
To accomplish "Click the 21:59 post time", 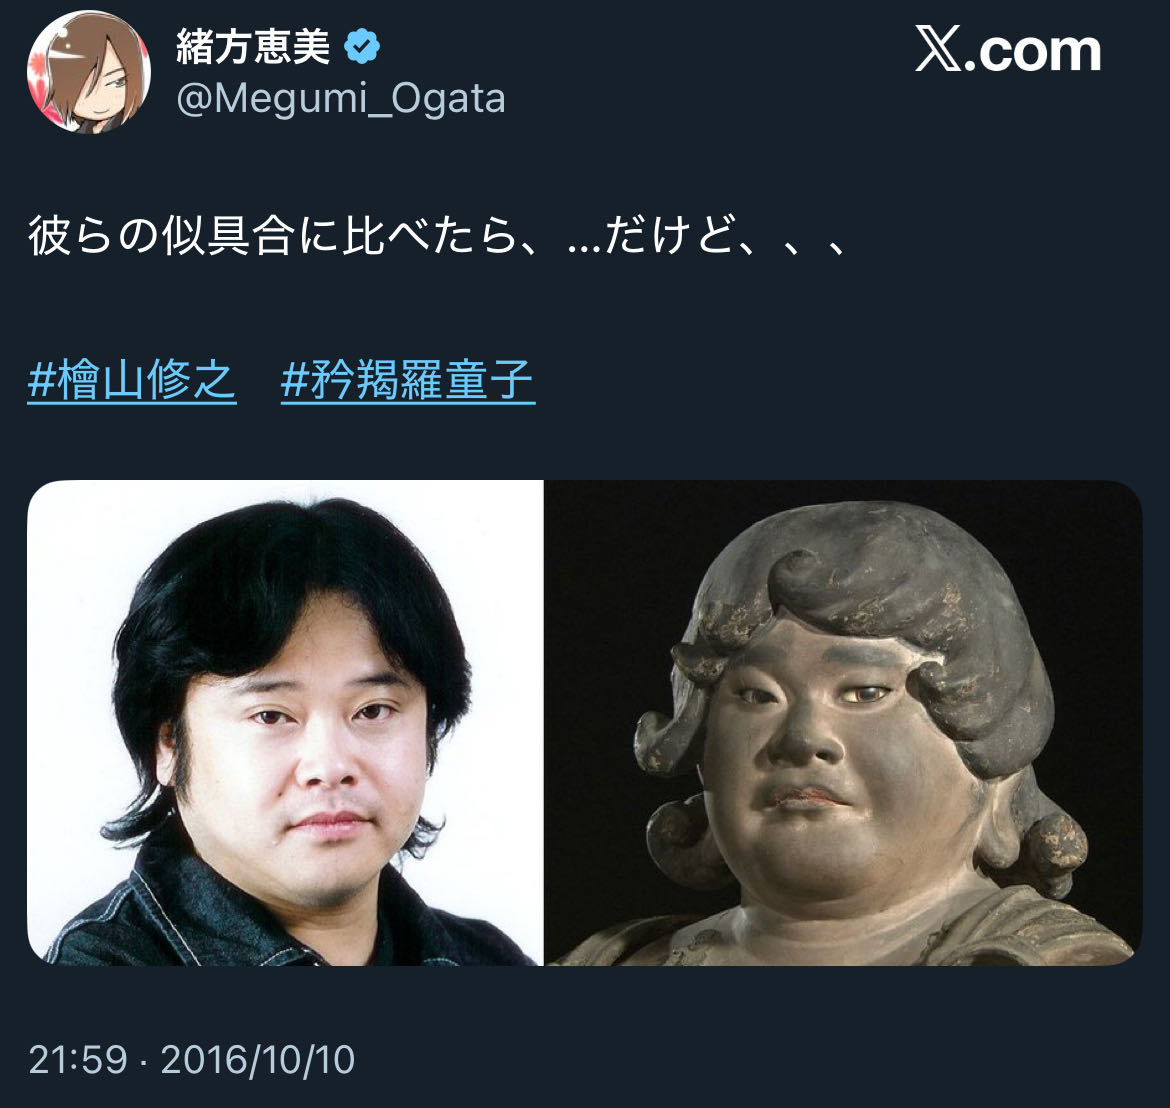I will pyautogui.click(x=78, y=1060).
